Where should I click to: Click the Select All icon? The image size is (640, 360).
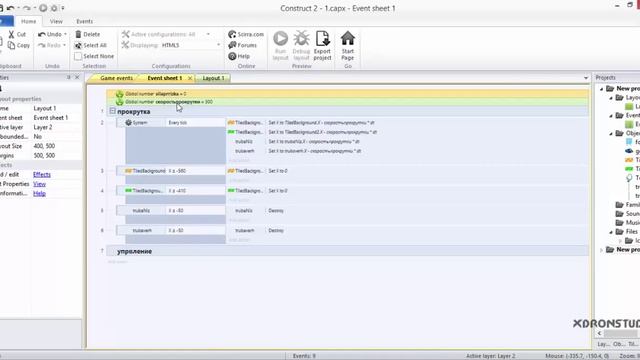click(x=78, y=45)
